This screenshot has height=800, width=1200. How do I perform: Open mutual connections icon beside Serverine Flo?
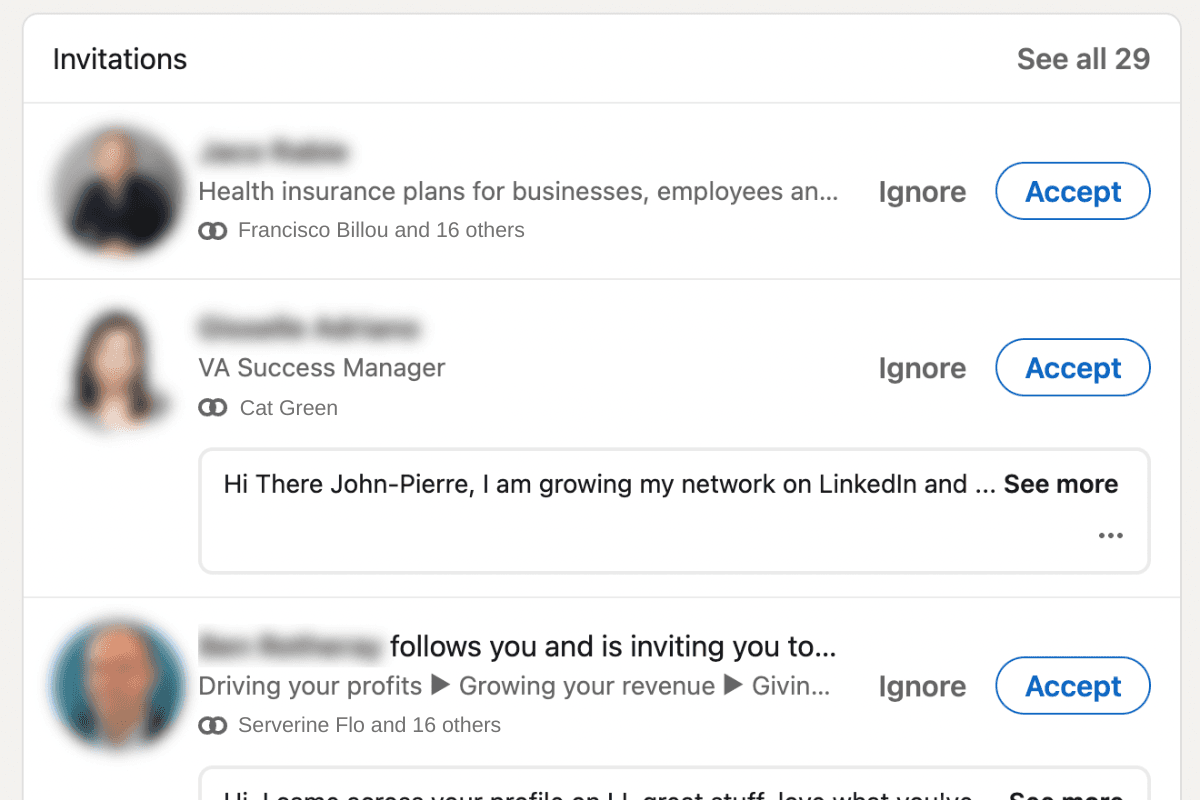(212, 725)
